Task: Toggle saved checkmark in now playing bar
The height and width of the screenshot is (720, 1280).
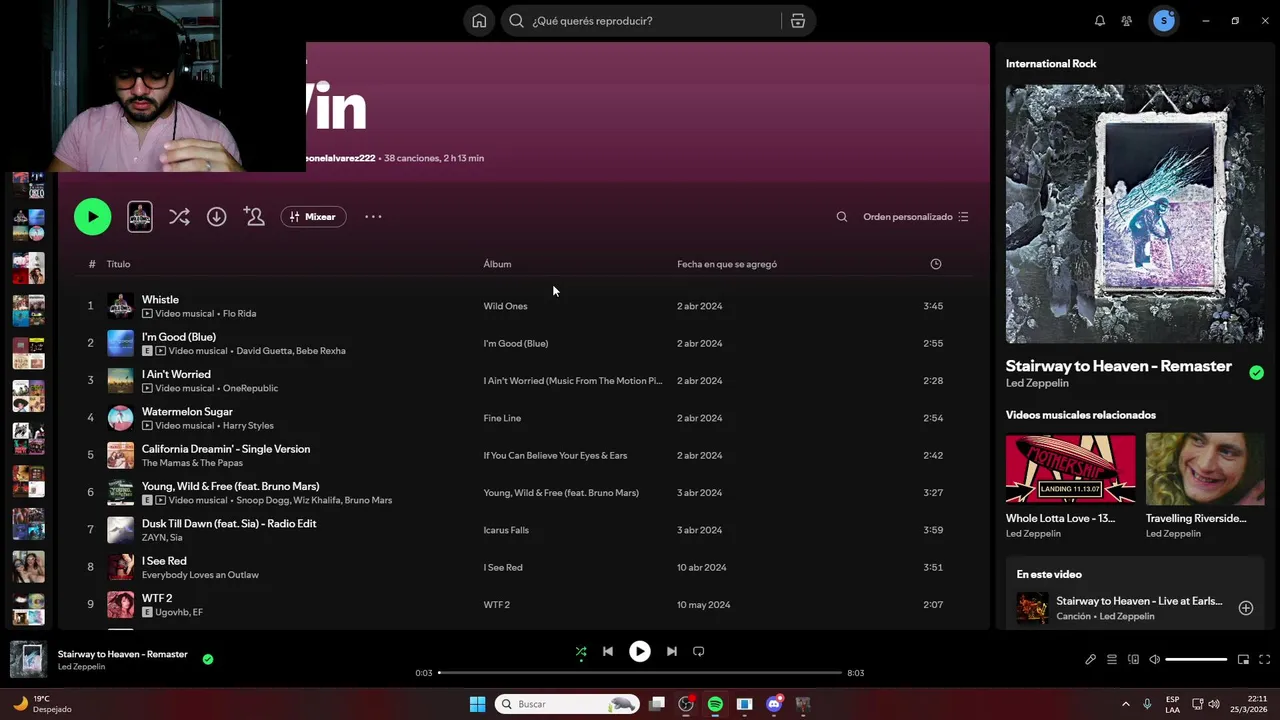Action: [208, 660]
